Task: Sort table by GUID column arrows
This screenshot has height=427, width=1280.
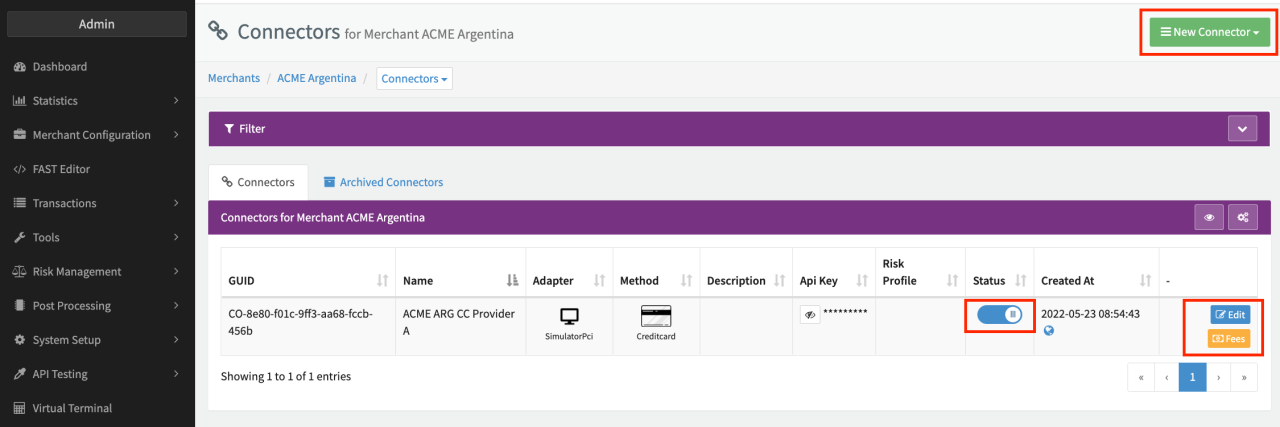Action: (382, 281)
